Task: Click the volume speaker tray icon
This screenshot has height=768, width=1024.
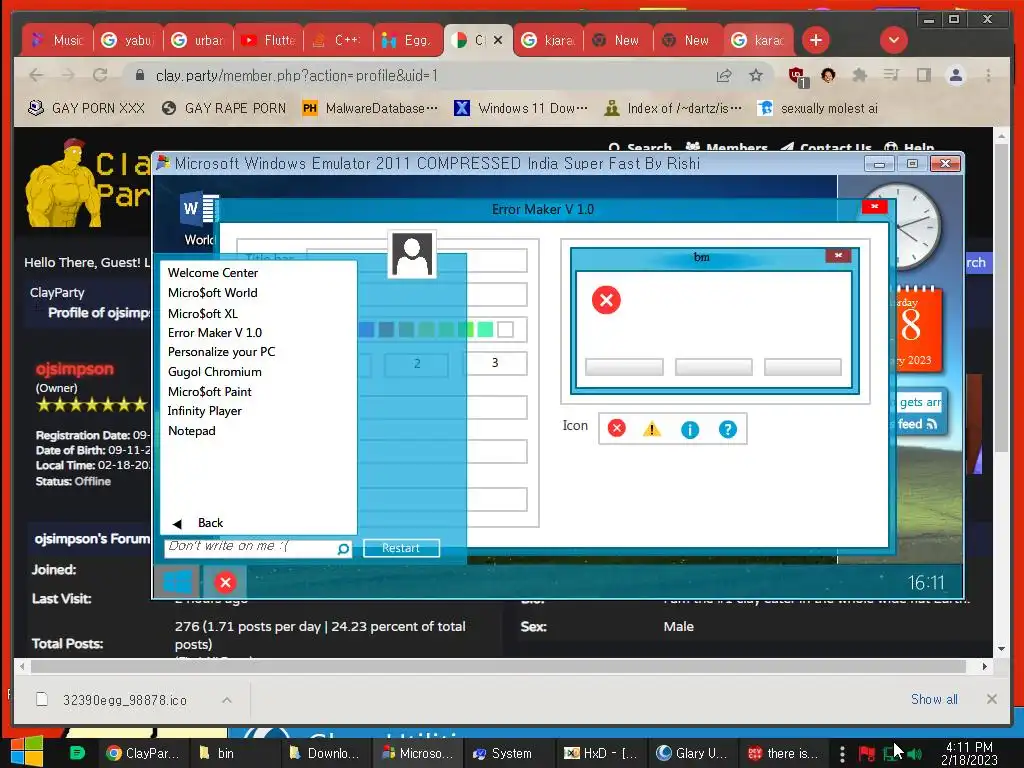Action: pyautogui.click(x=914, y=754)
